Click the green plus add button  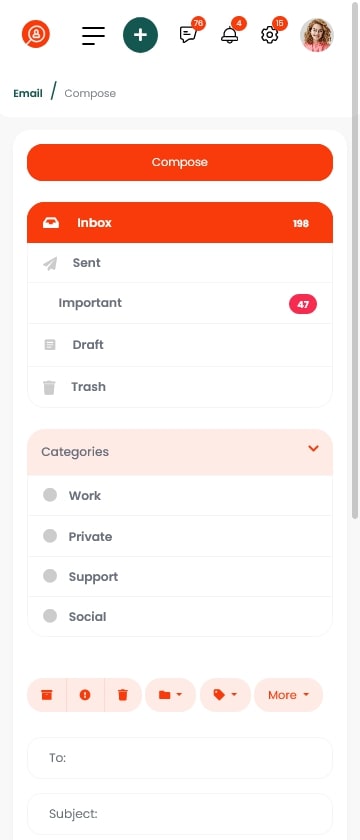140,35
